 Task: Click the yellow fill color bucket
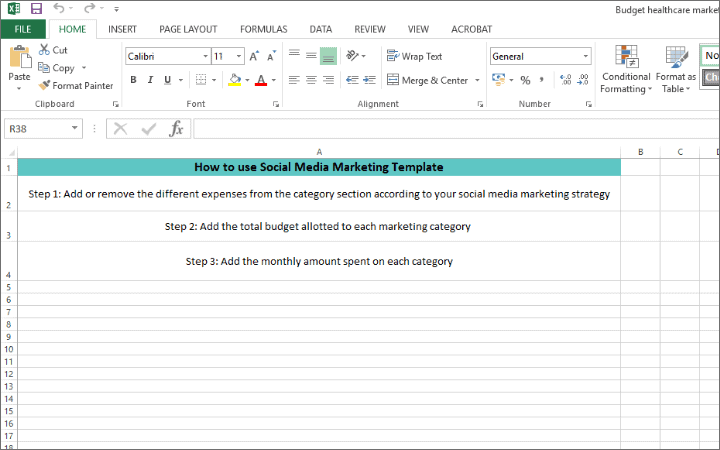pyautogui.click(x=234, y=80)
